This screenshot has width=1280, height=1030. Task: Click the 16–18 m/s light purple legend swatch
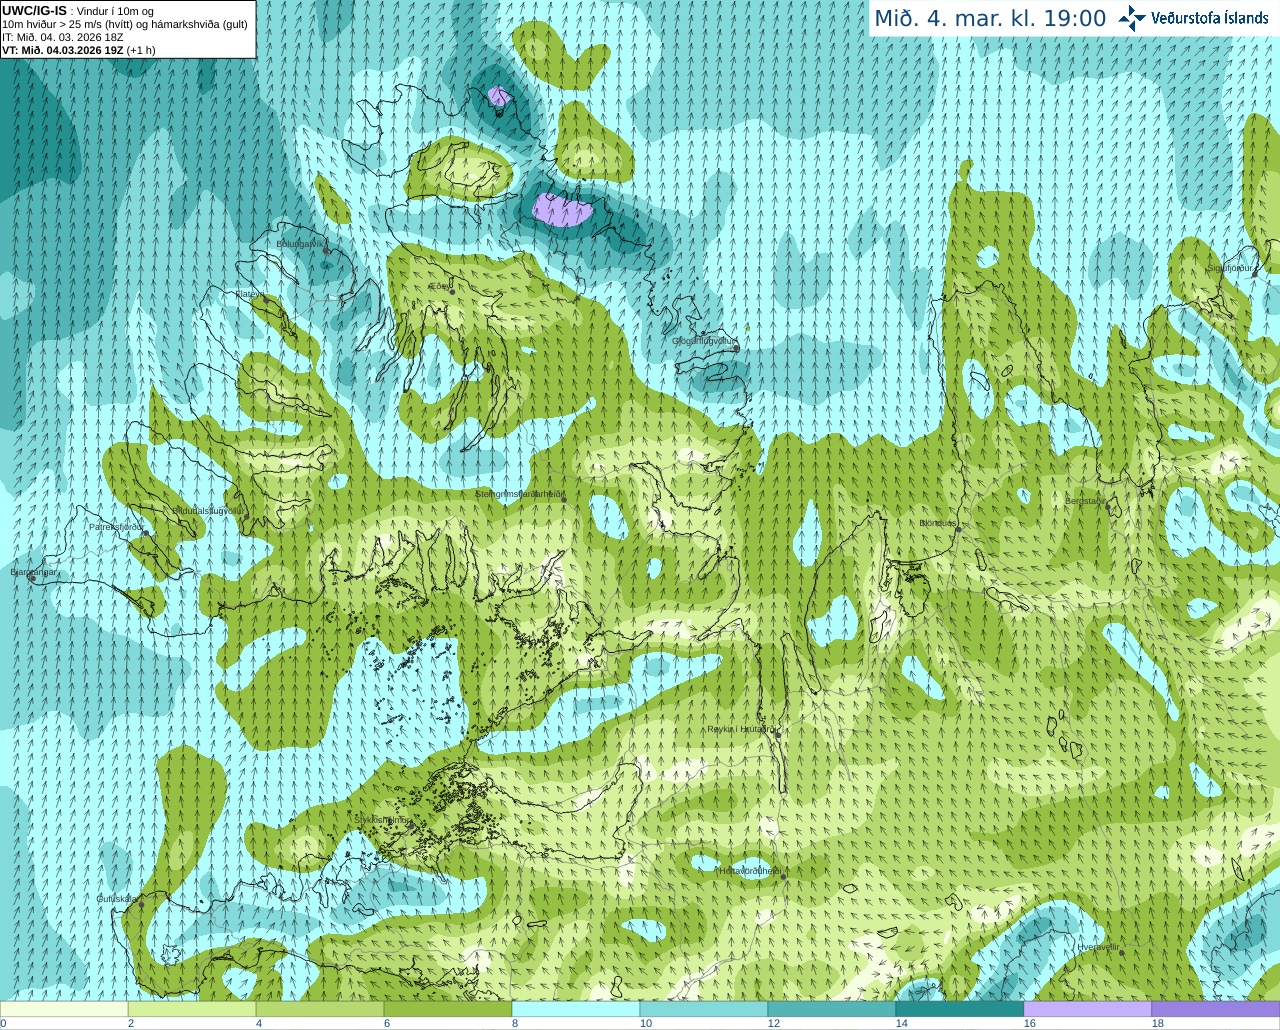(1088, 1009)
